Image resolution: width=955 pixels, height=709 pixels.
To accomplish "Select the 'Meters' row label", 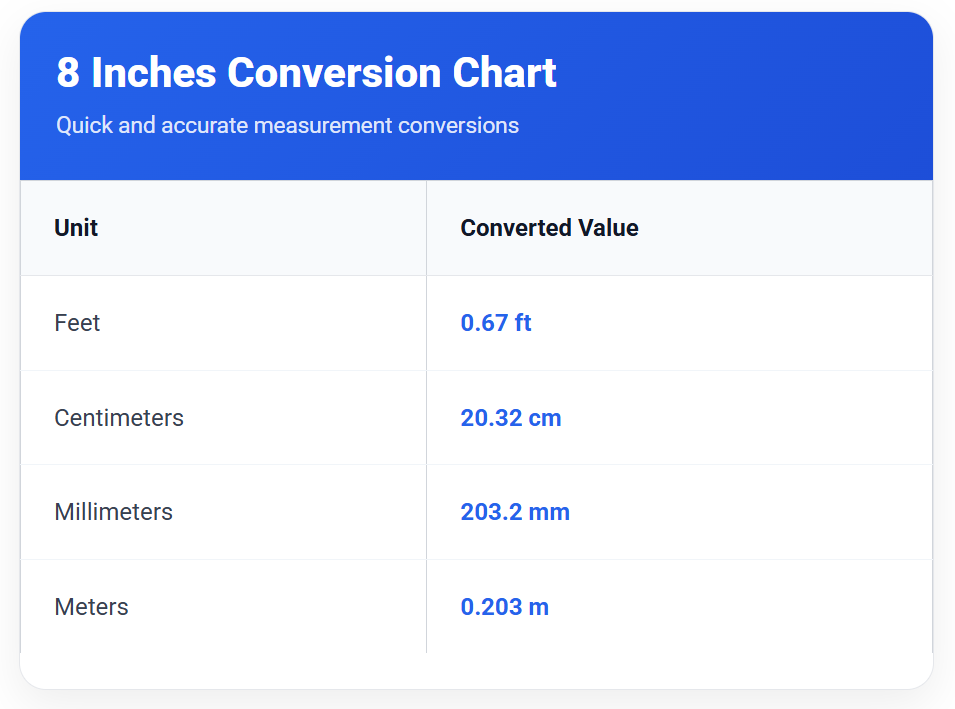I will tap(91, 607).
